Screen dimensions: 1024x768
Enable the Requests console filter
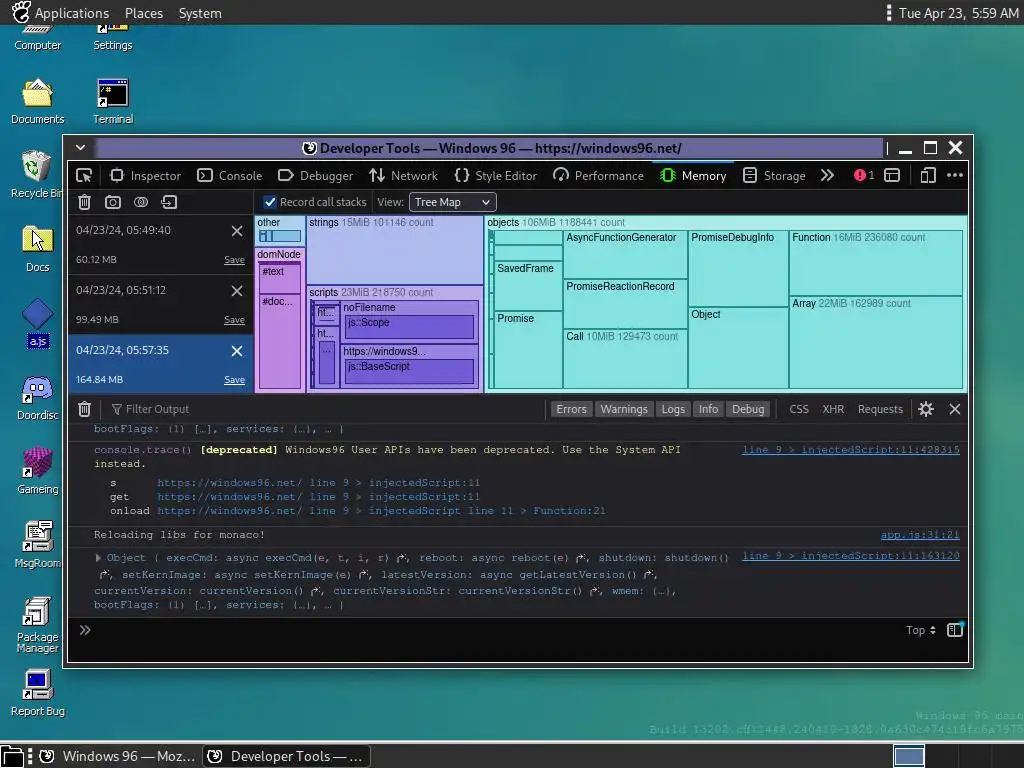point(880,409)
